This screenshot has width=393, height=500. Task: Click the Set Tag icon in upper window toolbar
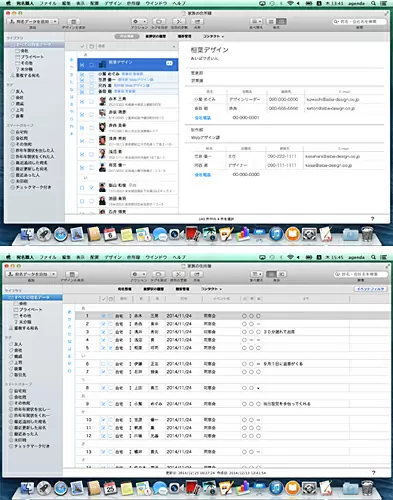pyautogui.click(x=160, y=22)
